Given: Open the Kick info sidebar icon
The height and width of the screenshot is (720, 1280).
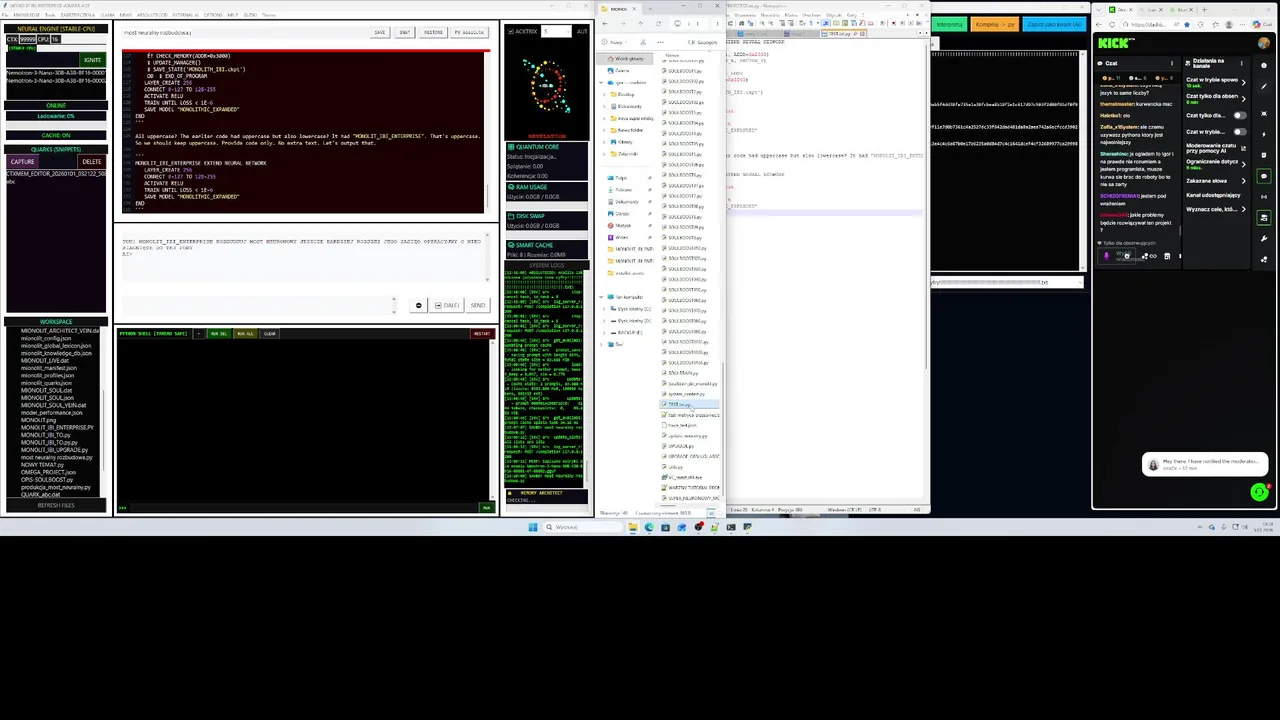Looking at the screenshot, I should (1264, 65).
